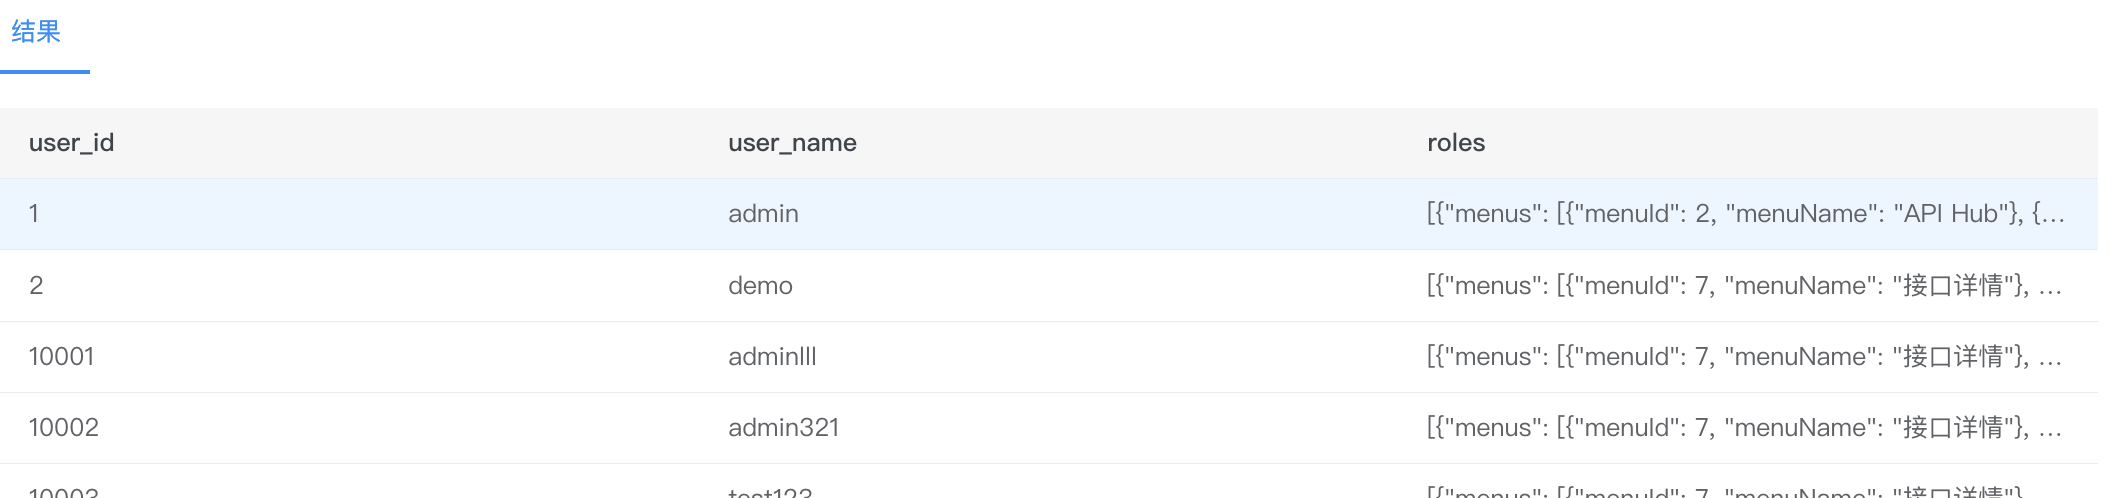This screenshot has height=498, width=2128.
Task: Click the adminlll user_name cell
Action: (x=772, y=357)
